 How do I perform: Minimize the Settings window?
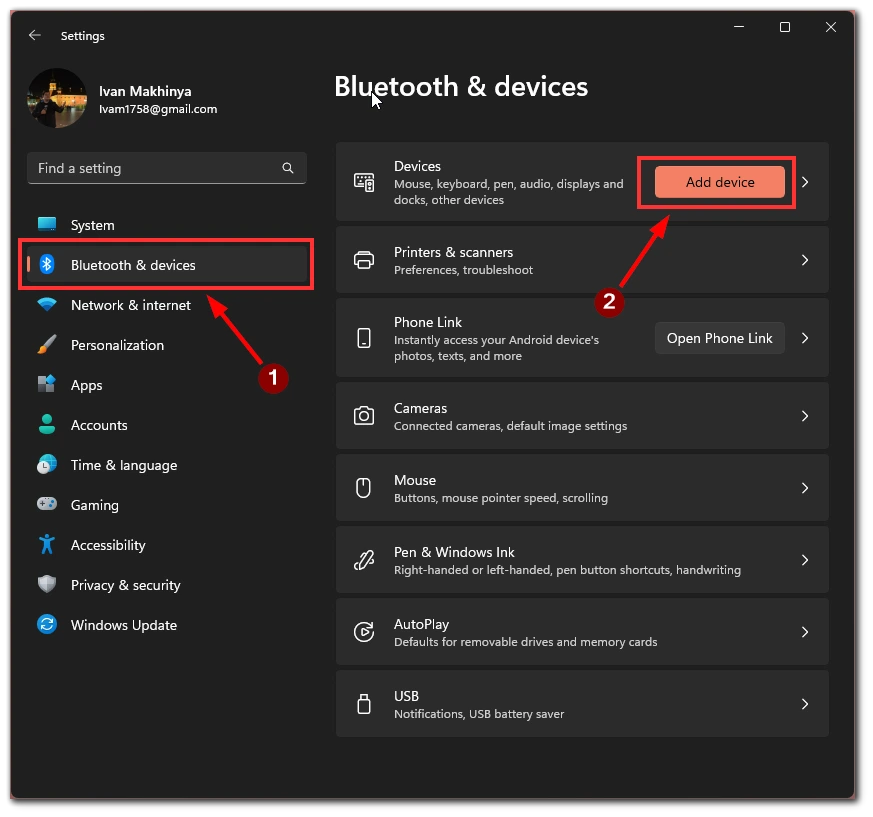click(739, 27)
